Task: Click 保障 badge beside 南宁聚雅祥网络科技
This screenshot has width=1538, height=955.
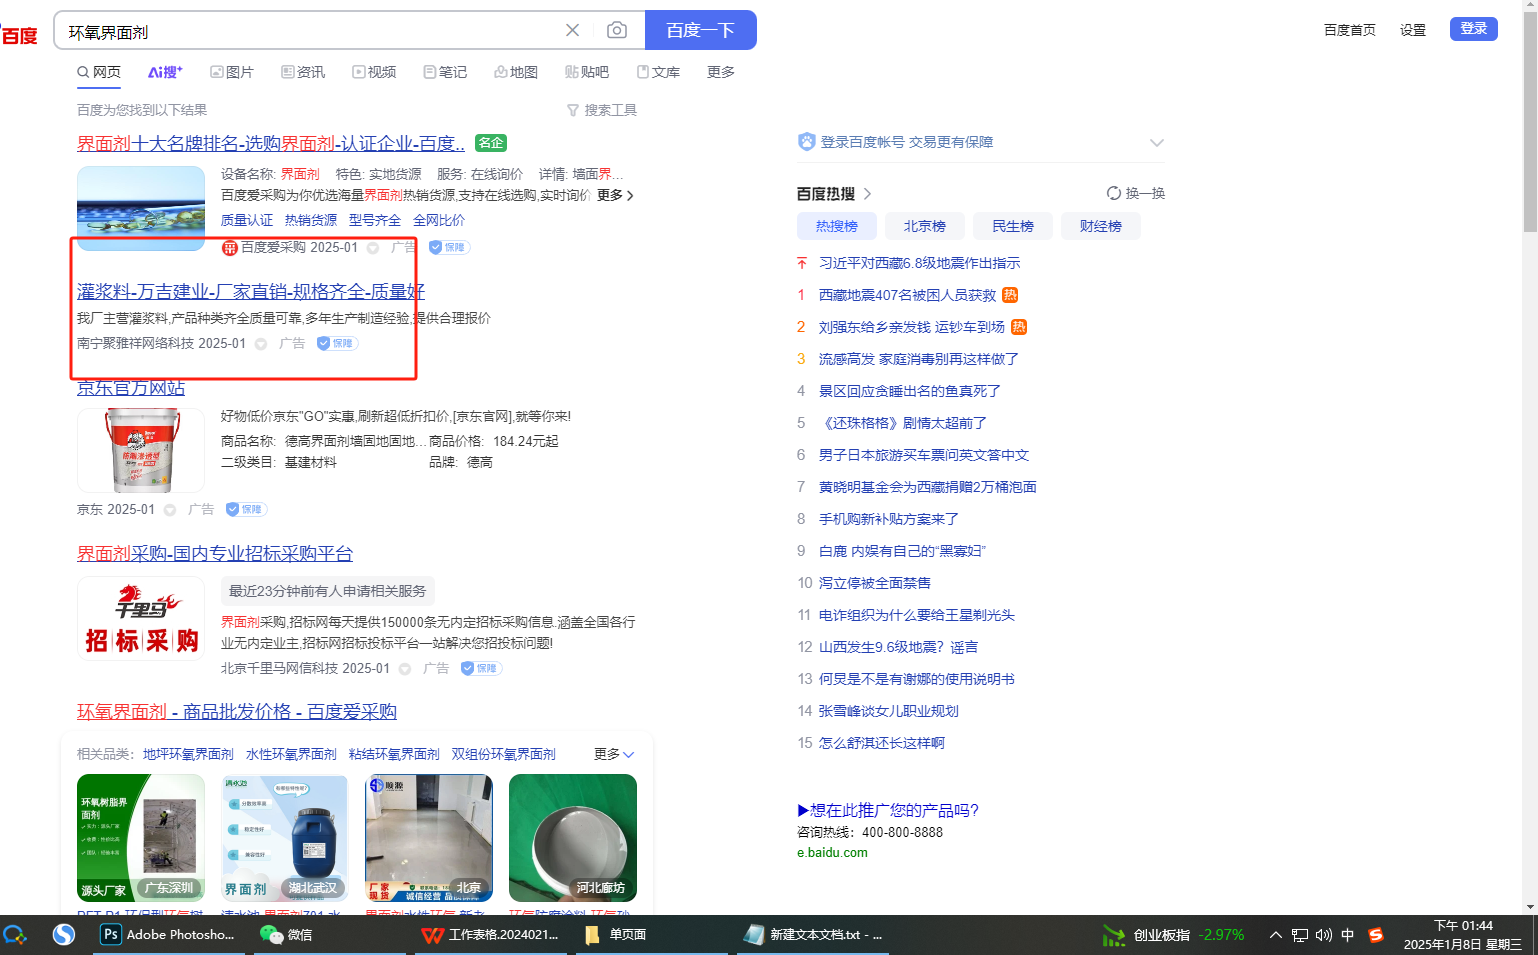Action: pyautogui.click(x=337, y=343)
